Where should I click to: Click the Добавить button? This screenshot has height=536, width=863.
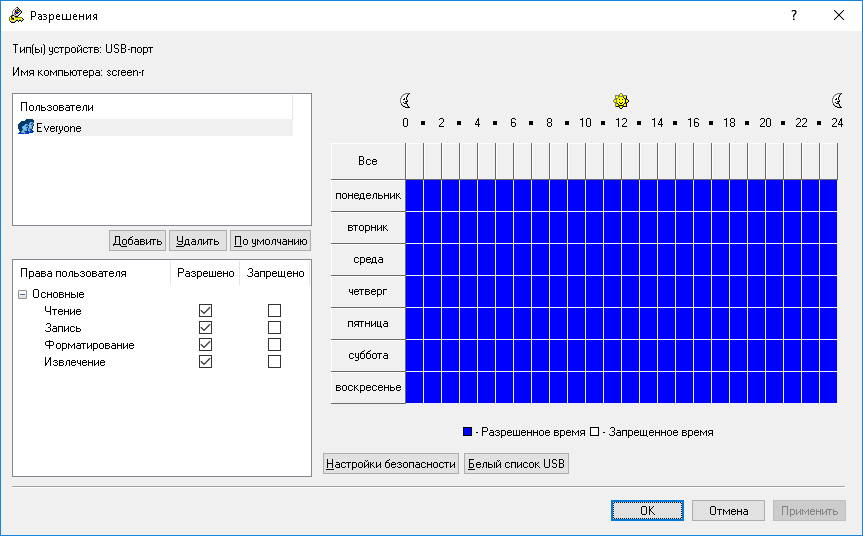click(137, 241)
